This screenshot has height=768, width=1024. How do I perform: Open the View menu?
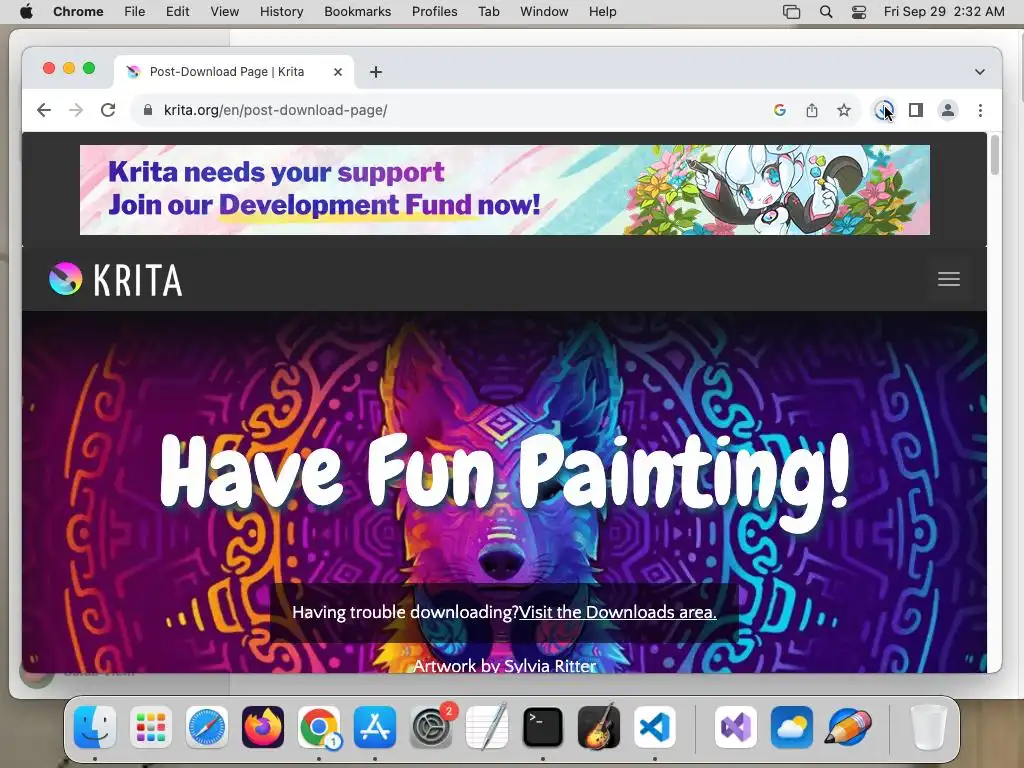pos(225,12)
